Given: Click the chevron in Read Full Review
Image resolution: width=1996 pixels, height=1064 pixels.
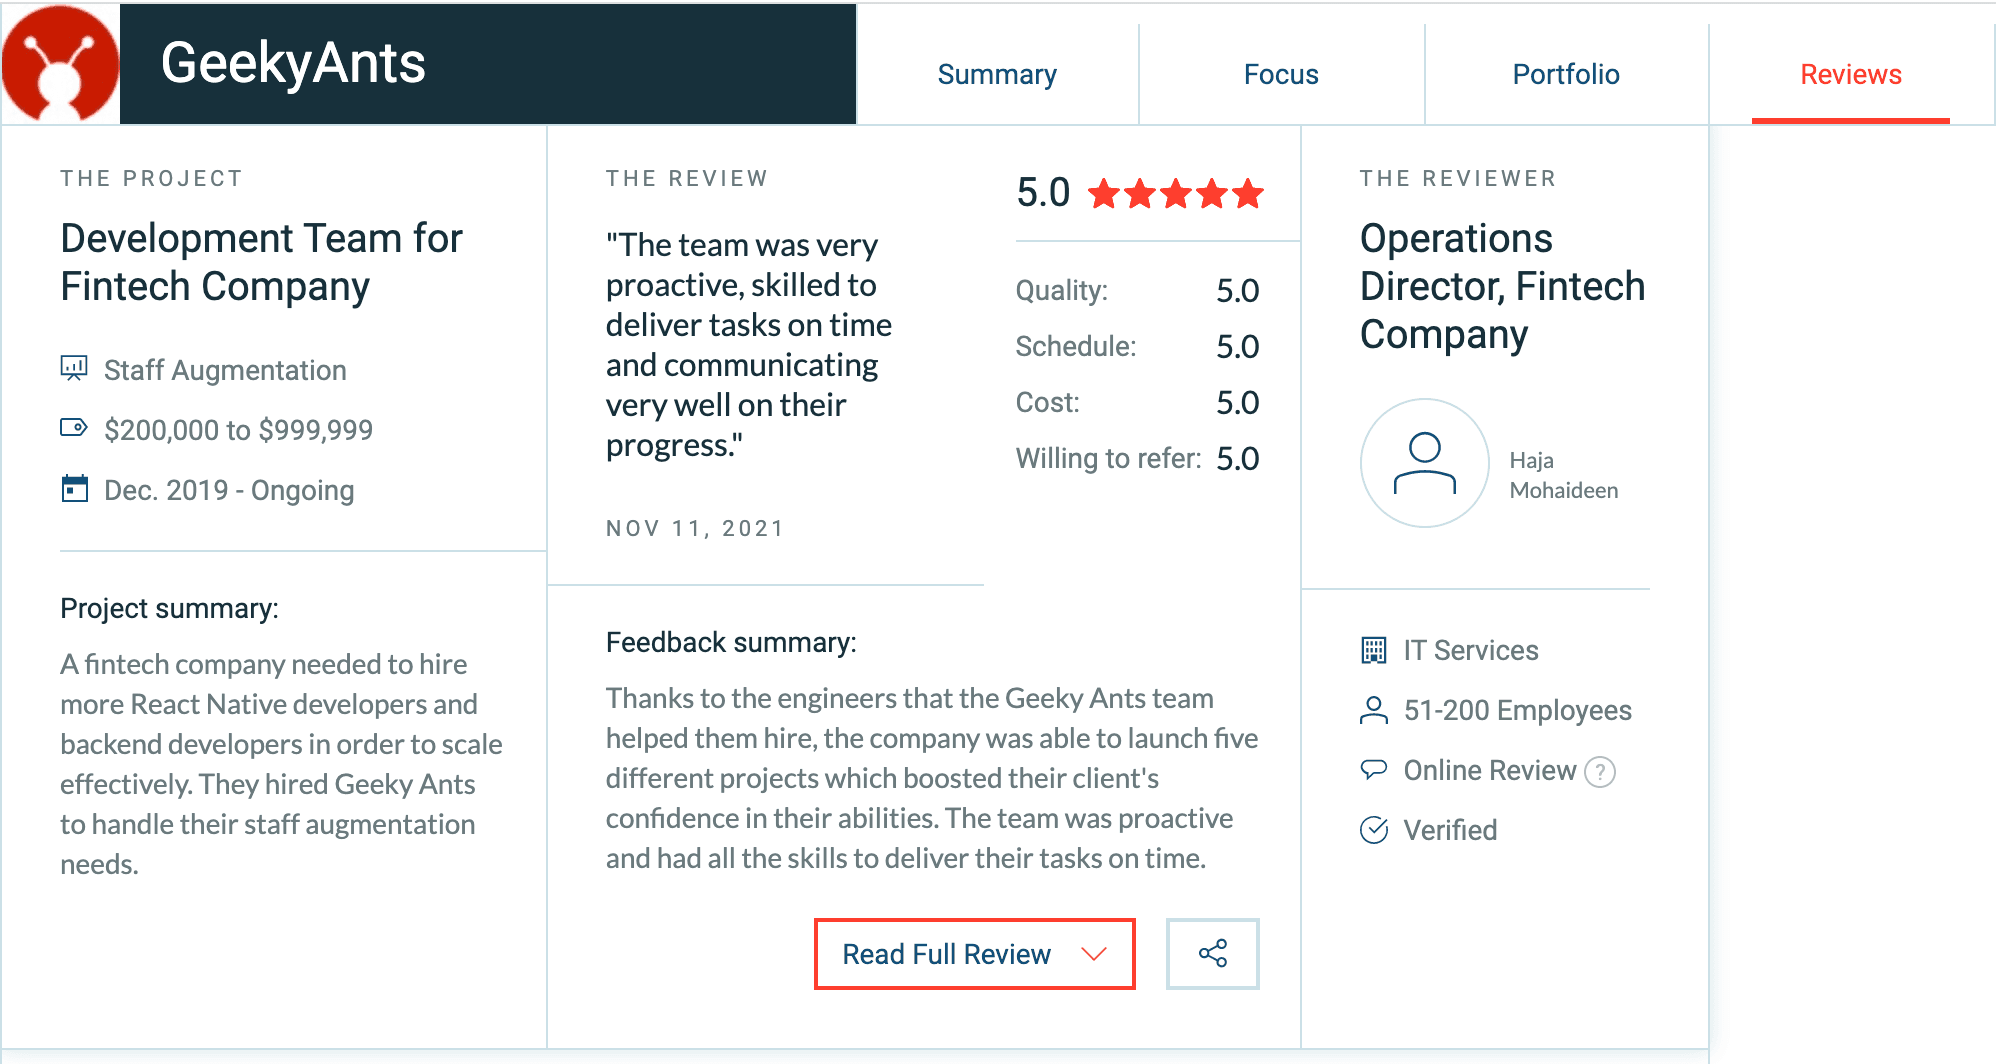Looking at the screenshot, I should point(1094,954).
